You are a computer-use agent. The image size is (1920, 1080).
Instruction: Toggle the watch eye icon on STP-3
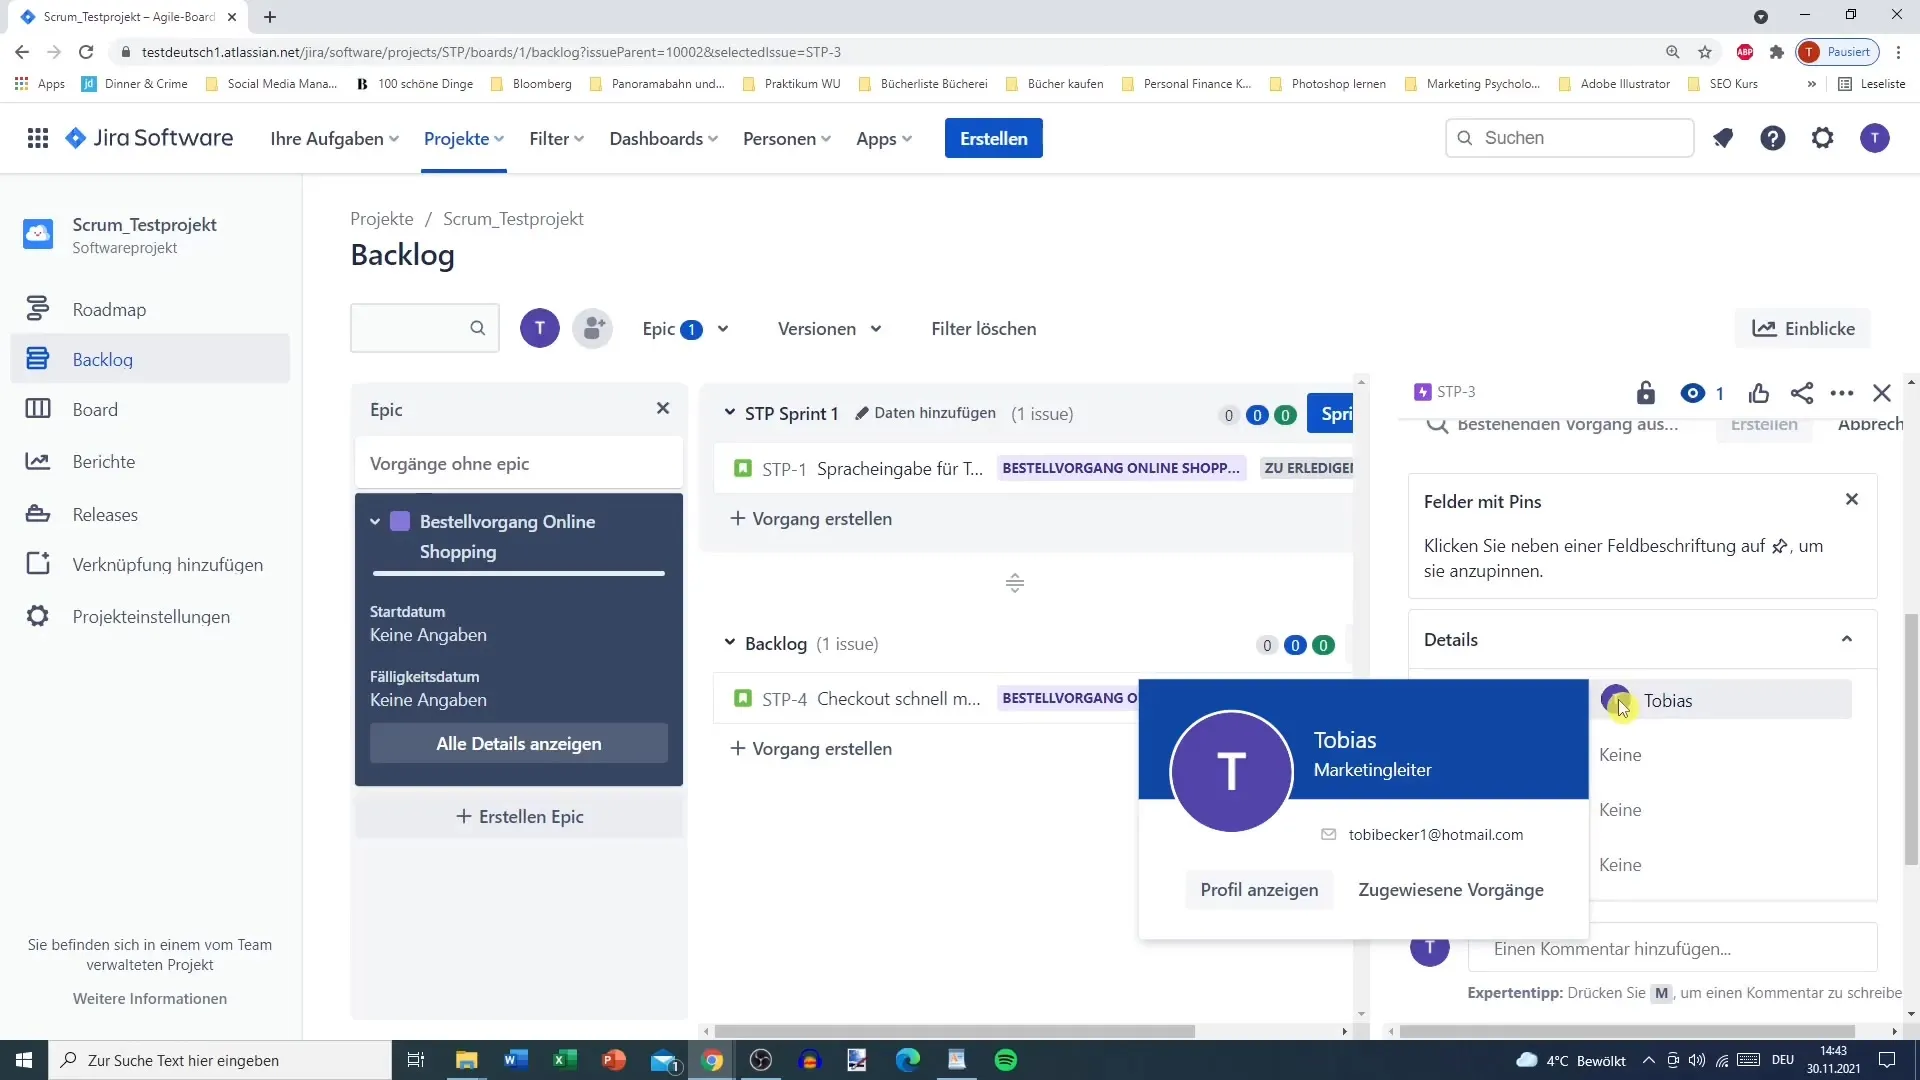[x=1693, y=393]
